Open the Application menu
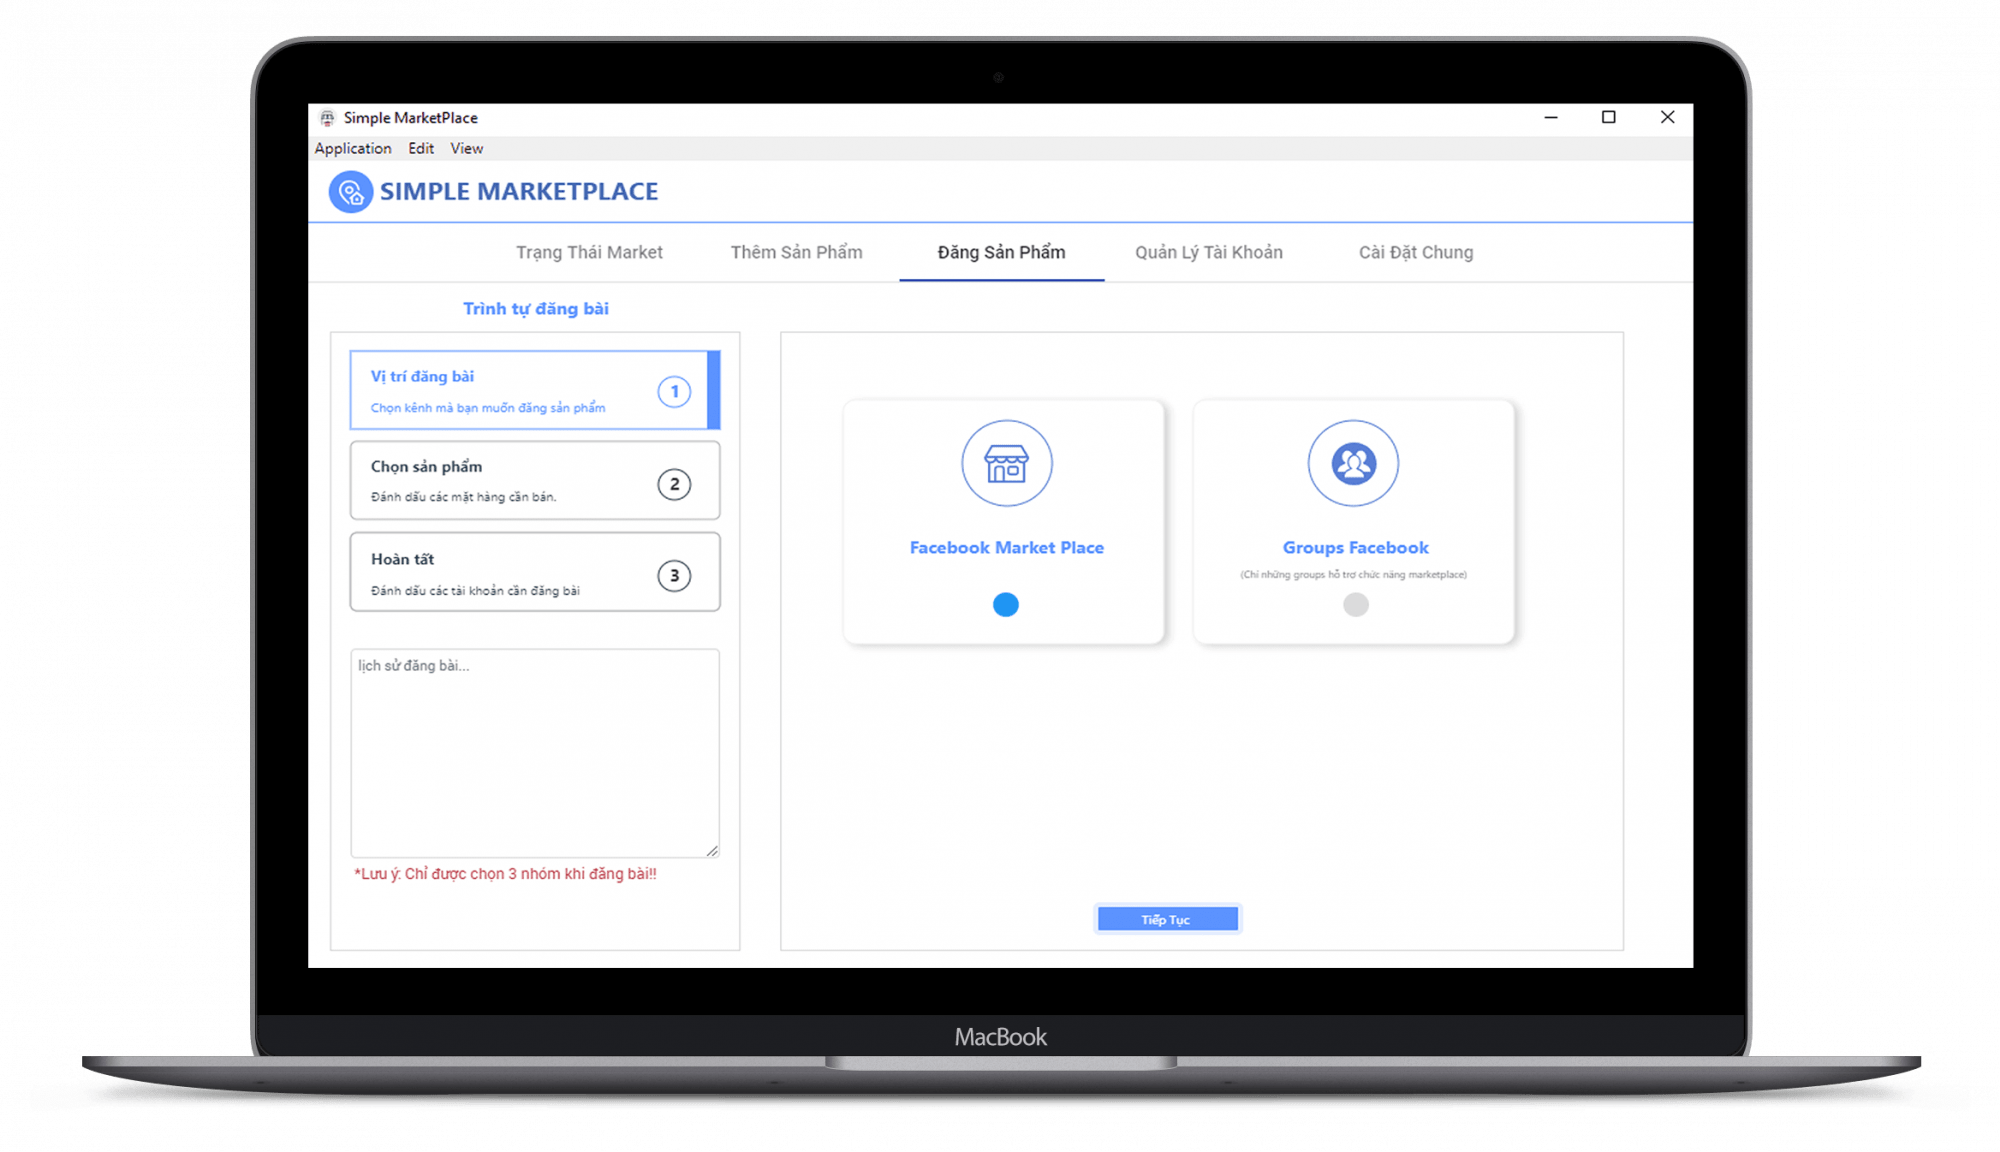2000x1152 pixels. tap(353, 148)
